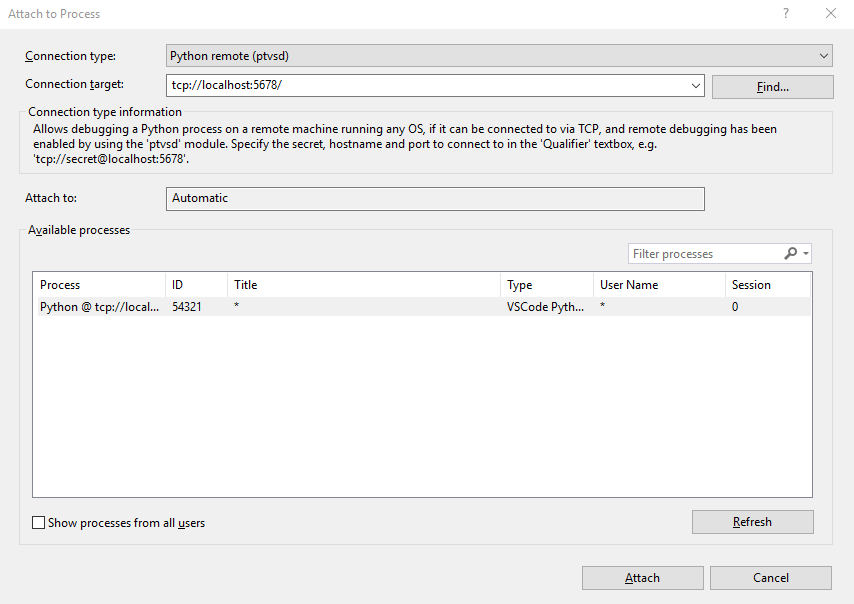Select the Python remote process row
Screen dimensions: 854x604
[x=300, y=306]
